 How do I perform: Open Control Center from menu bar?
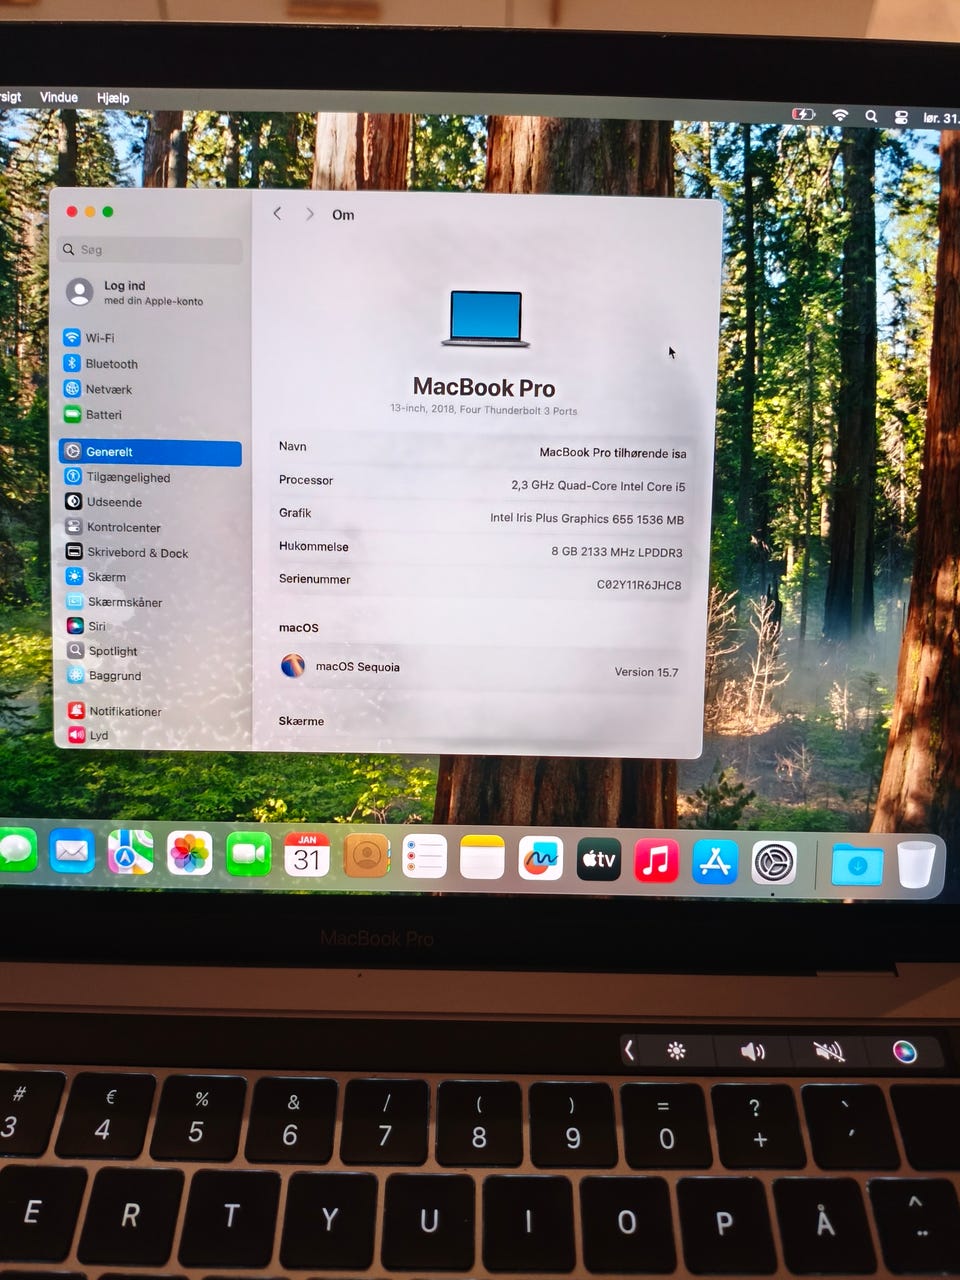[x=901, y=117]
